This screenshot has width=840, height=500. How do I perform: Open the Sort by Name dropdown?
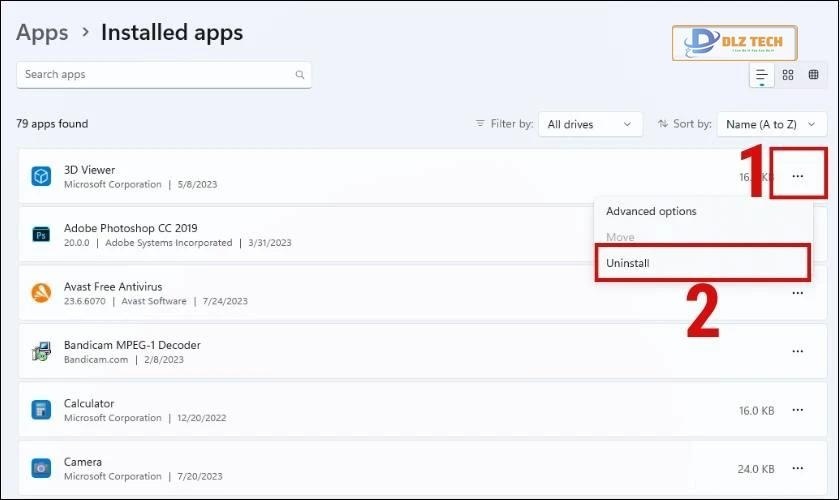click(x=771, y=124)
